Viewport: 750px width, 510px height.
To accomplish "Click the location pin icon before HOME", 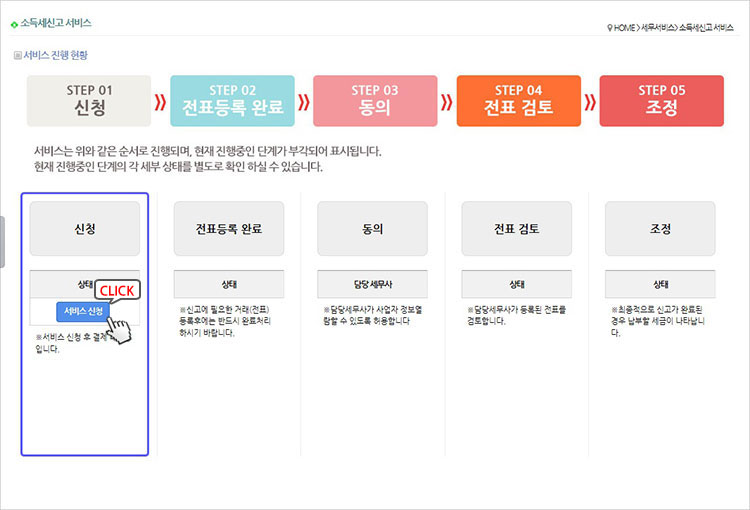I will (609, 27).
